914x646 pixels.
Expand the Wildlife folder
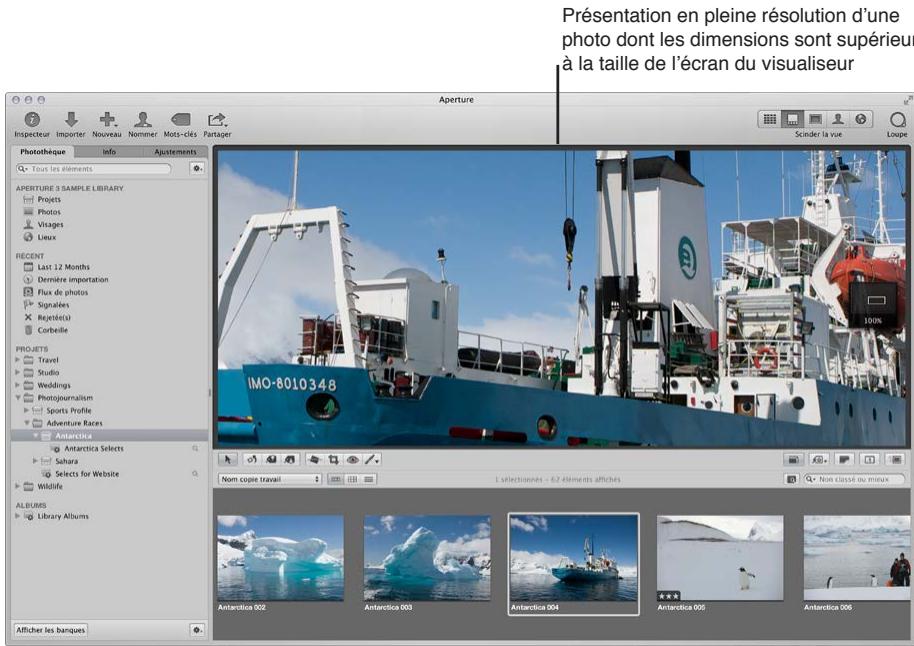17,486
